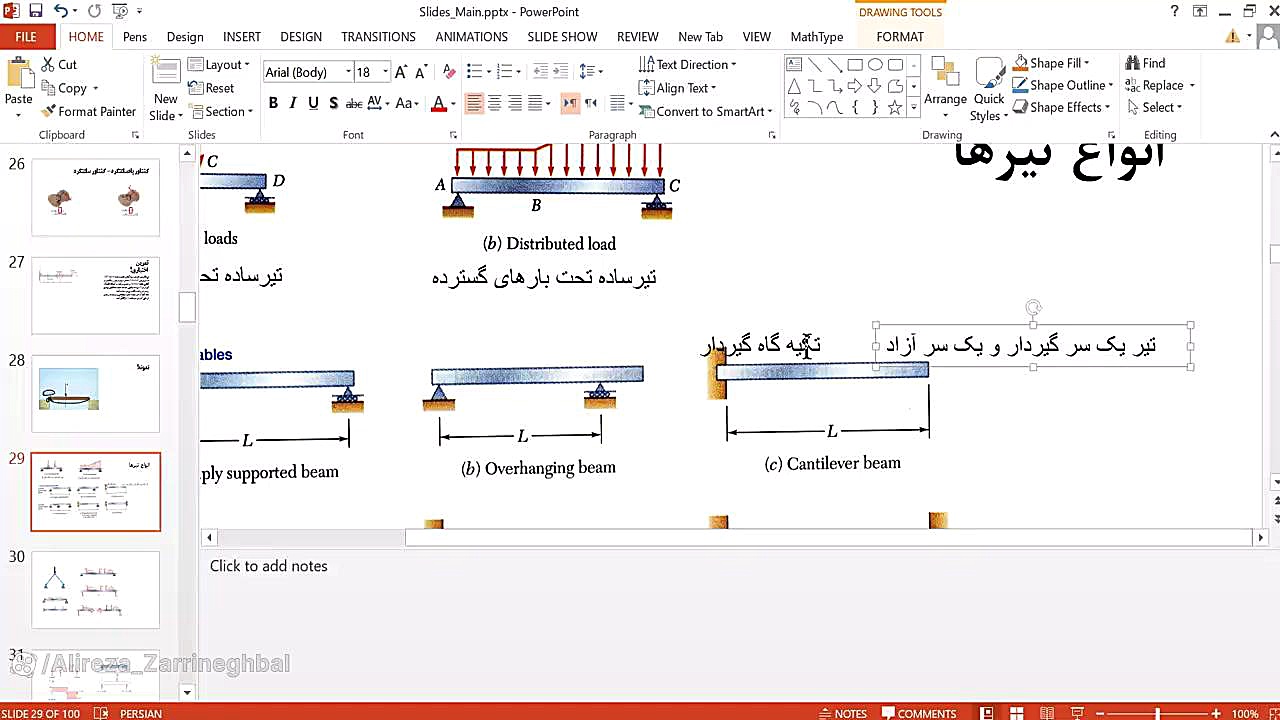Select slide 27 thumbnail

[x=95, y=295]
